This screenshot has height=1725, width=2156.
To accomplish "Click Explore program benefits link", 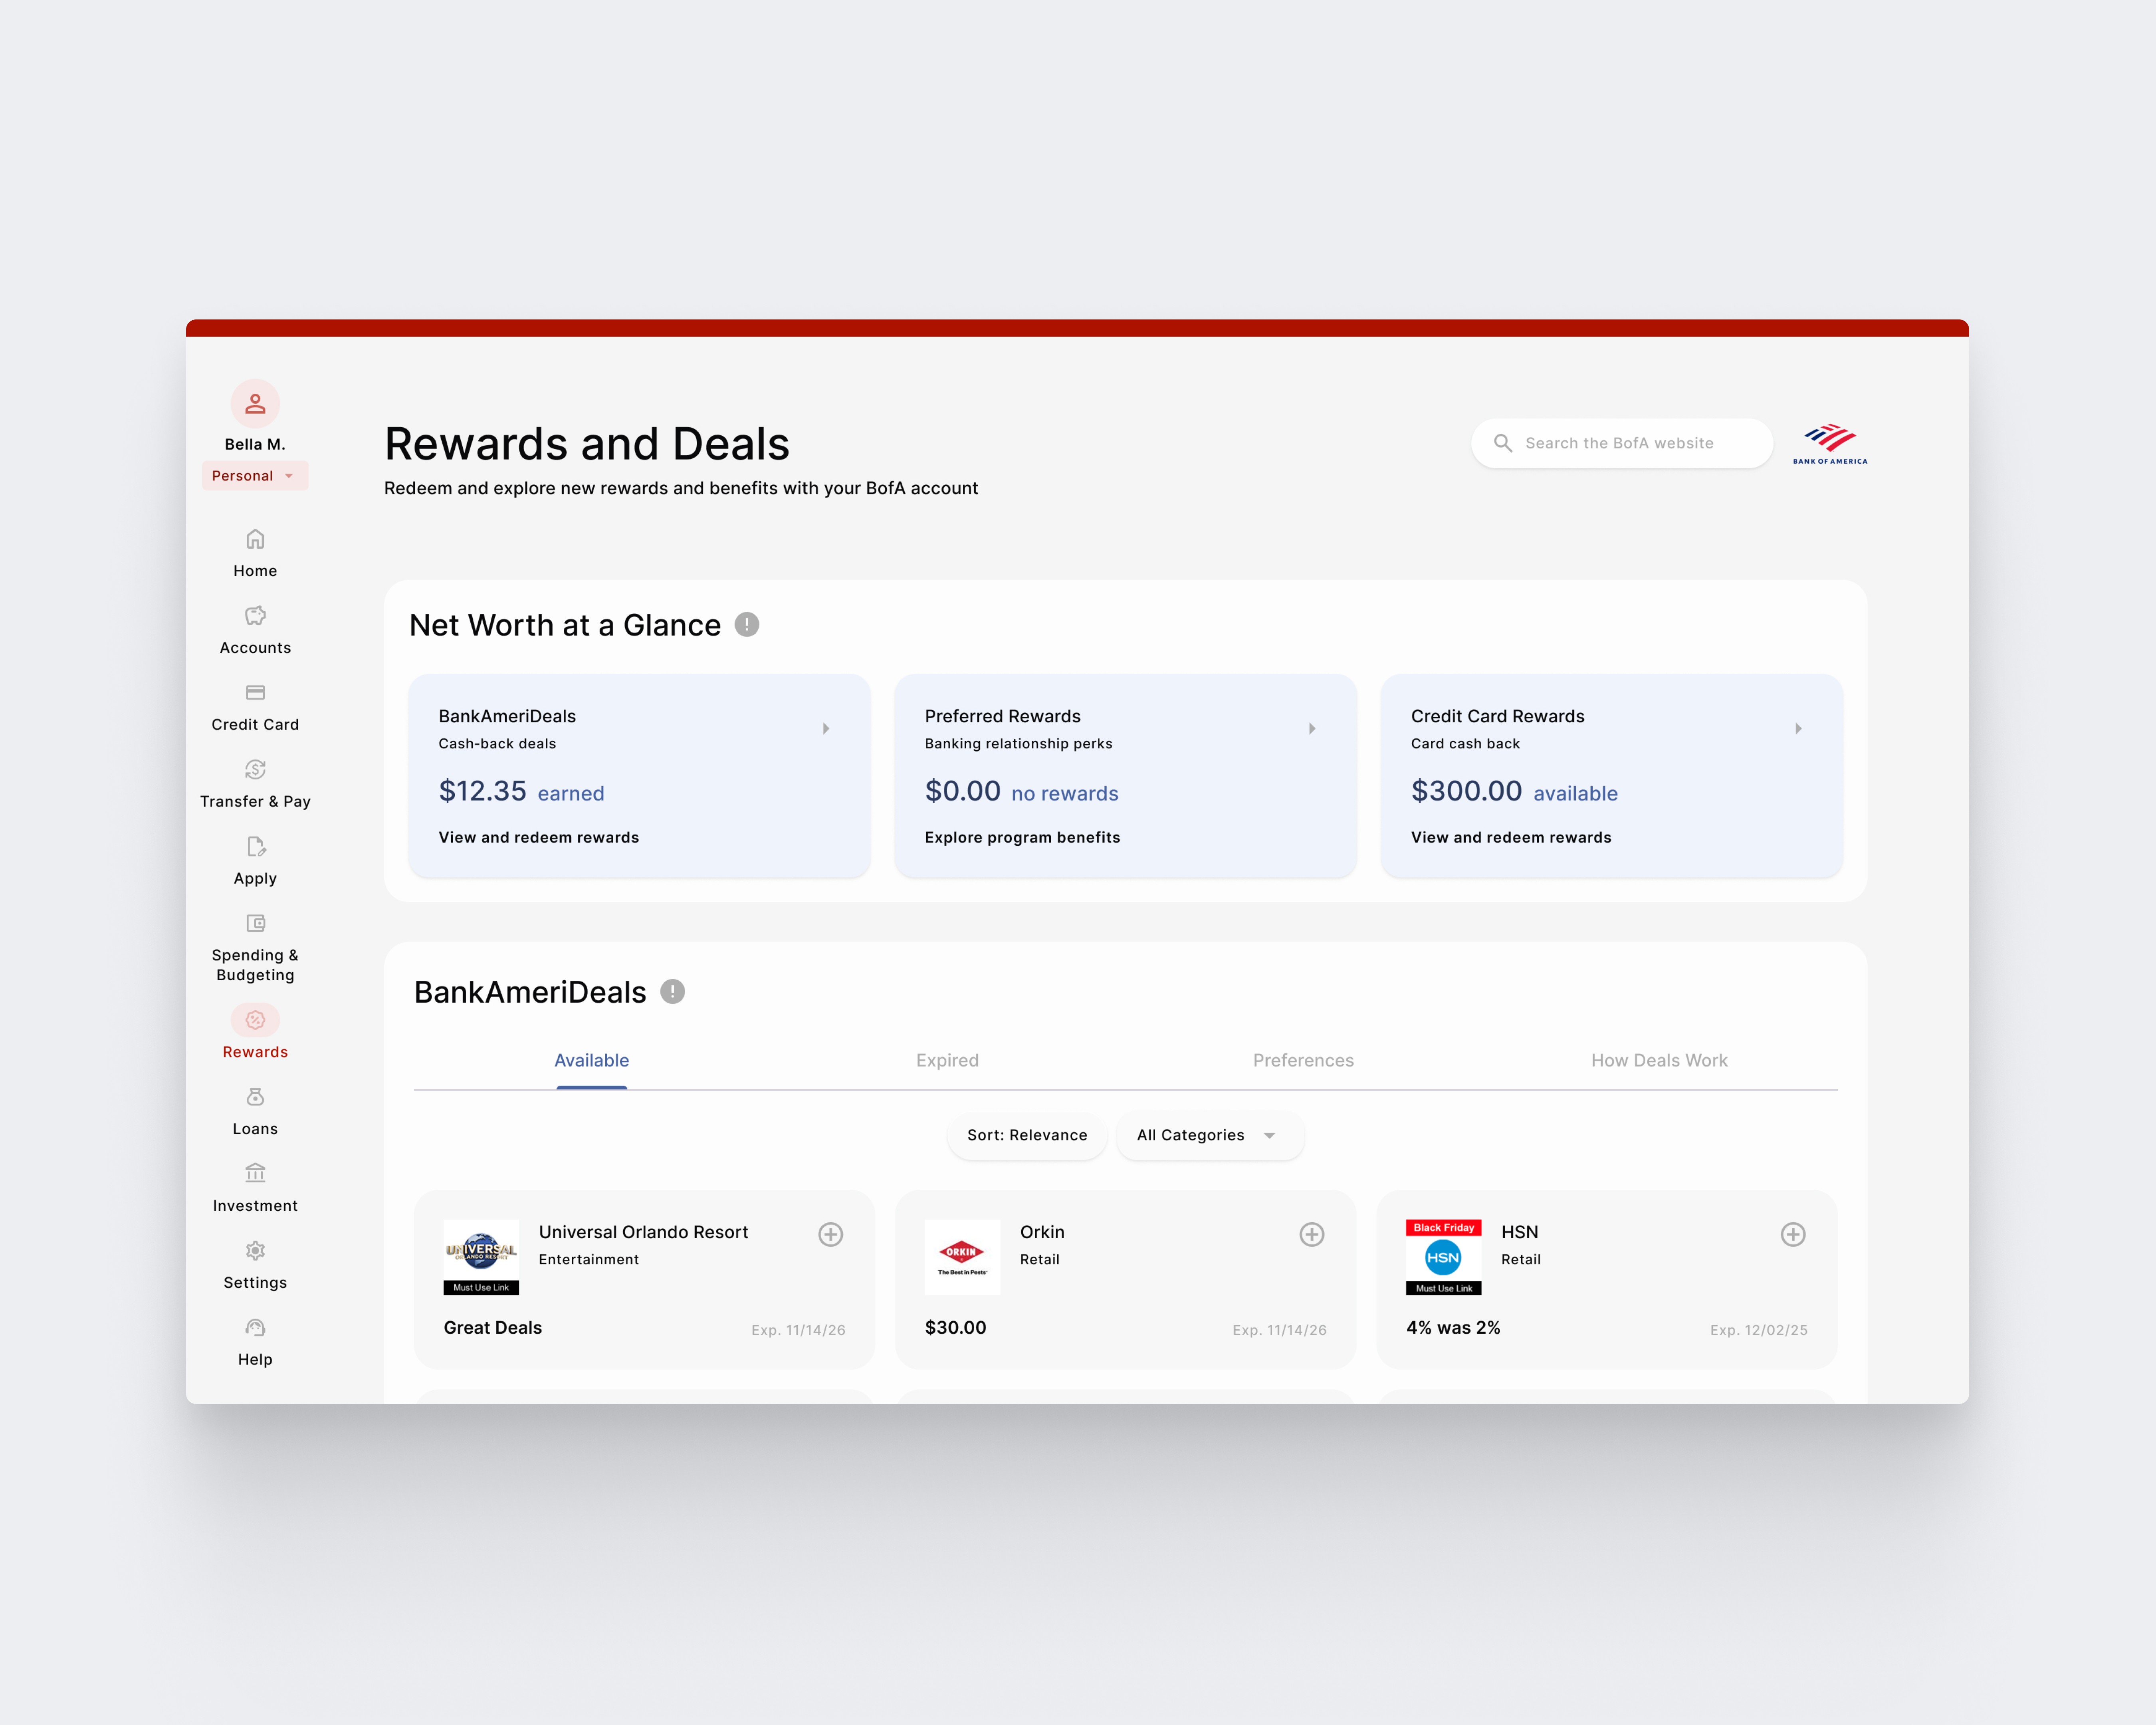I will click(x=1022, y=837).
